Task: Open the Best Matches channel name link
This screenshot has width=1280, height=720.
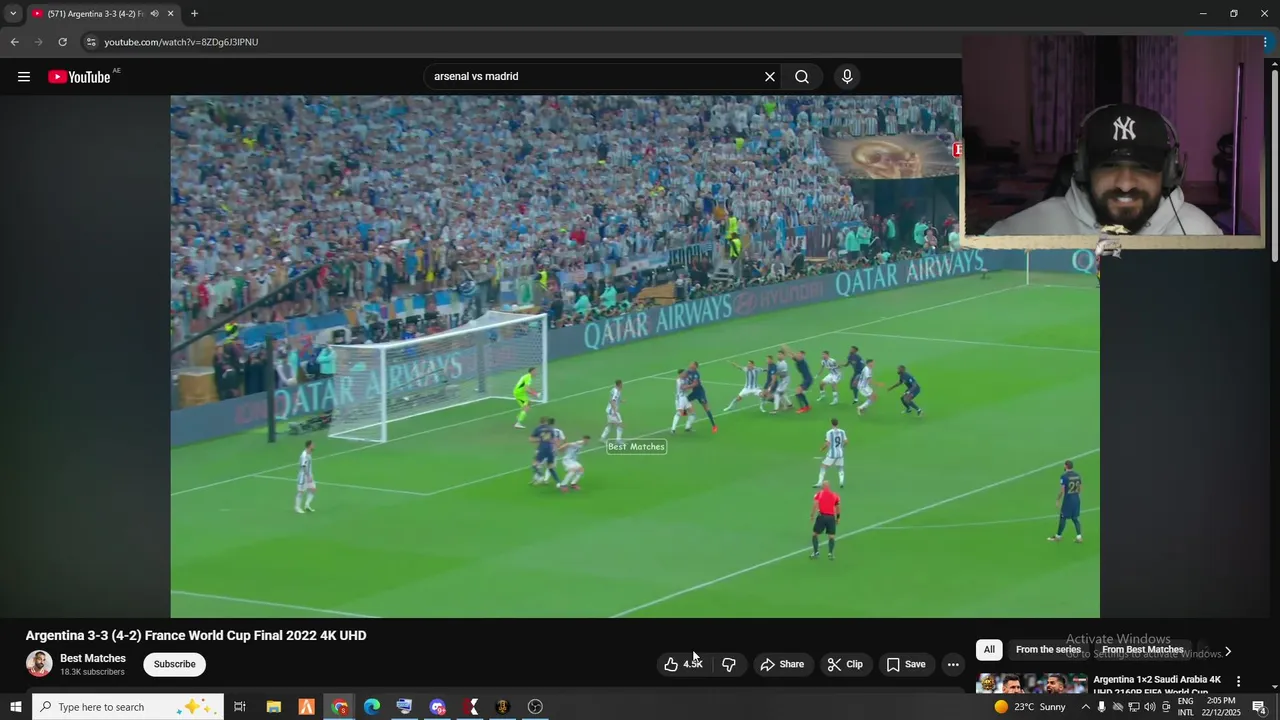Action: (93, 658)
